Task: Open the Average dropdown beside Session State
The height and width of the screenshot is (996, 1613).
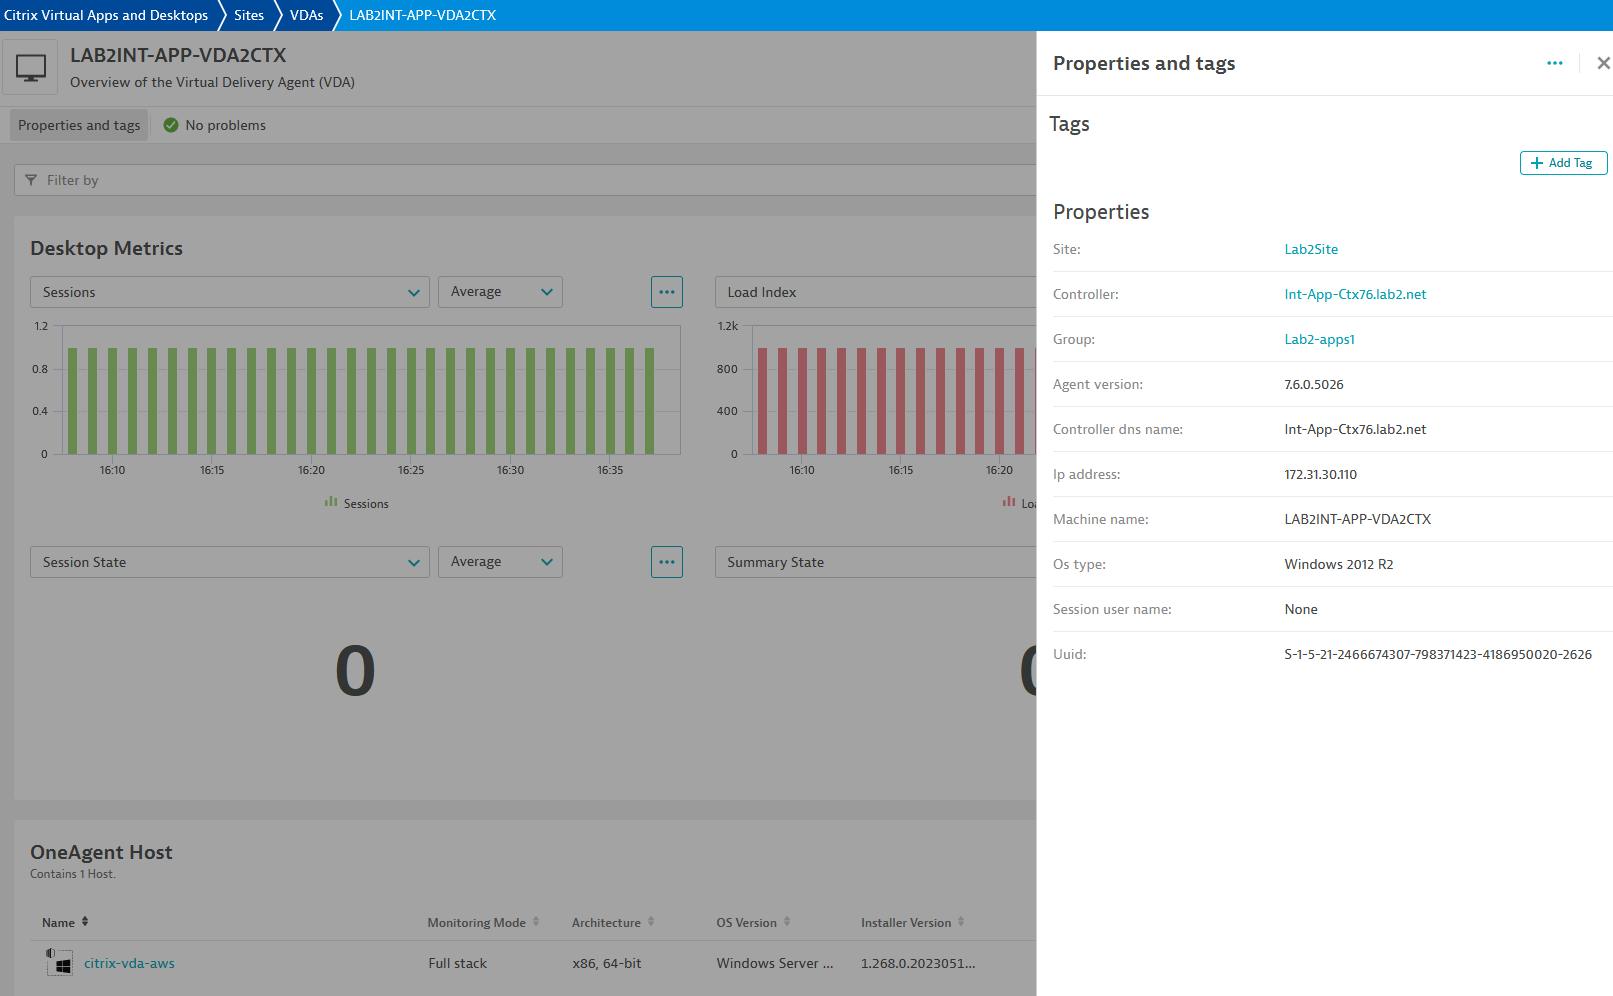Action: click(500, 562)
